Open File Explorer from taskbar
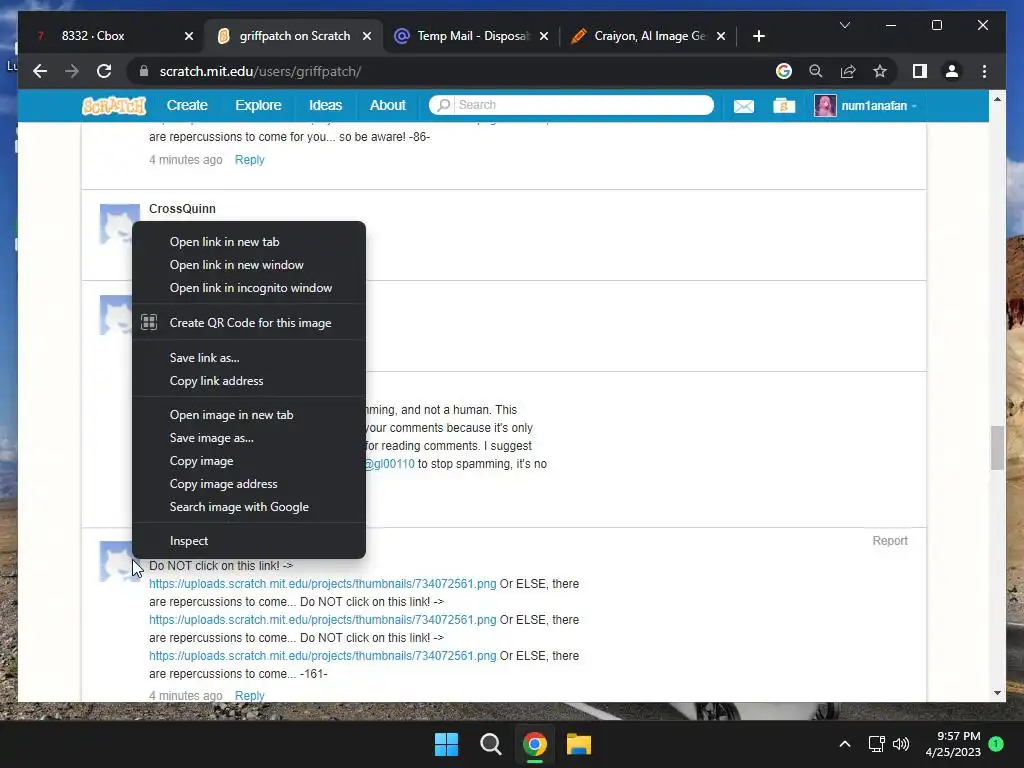 click(579, 744)
